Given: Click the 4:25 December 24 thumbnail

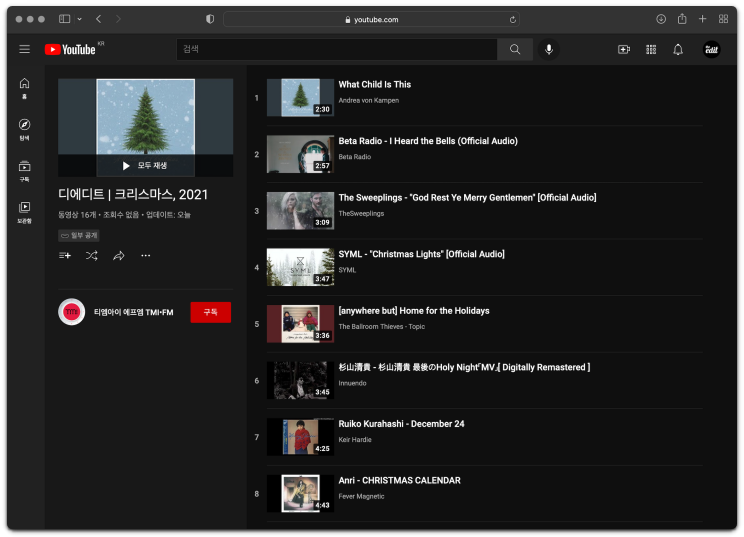Looking at the screenshot, I should (300, 437).
